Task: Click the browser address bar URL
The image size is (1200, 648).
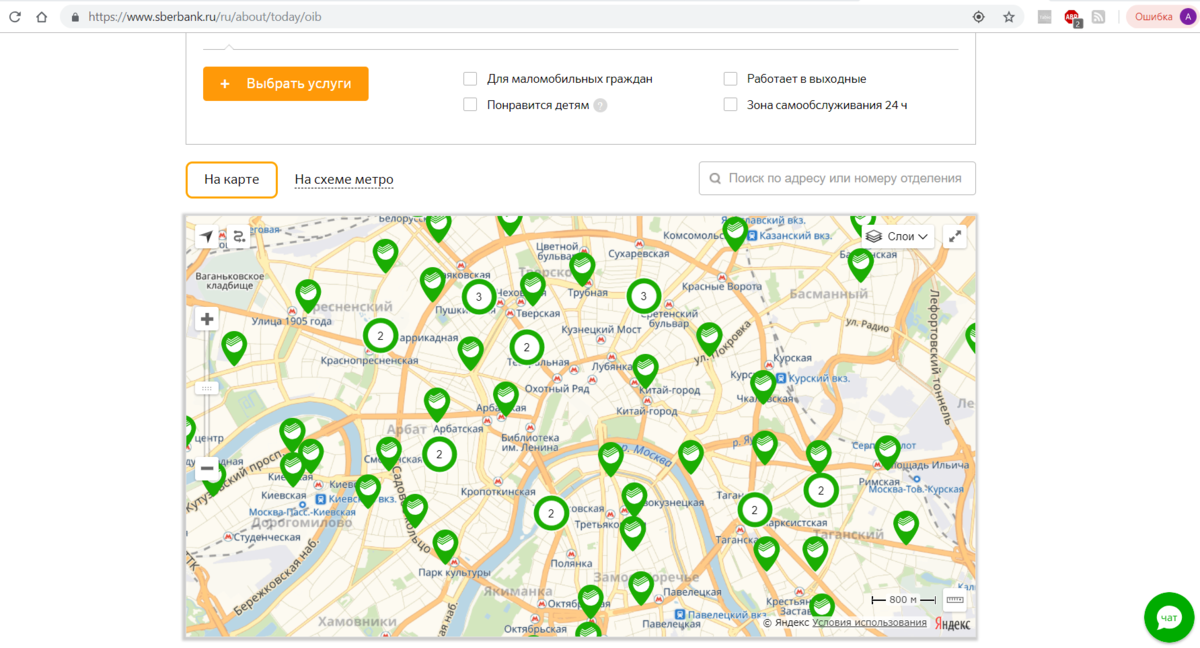Action: (205, 17)
